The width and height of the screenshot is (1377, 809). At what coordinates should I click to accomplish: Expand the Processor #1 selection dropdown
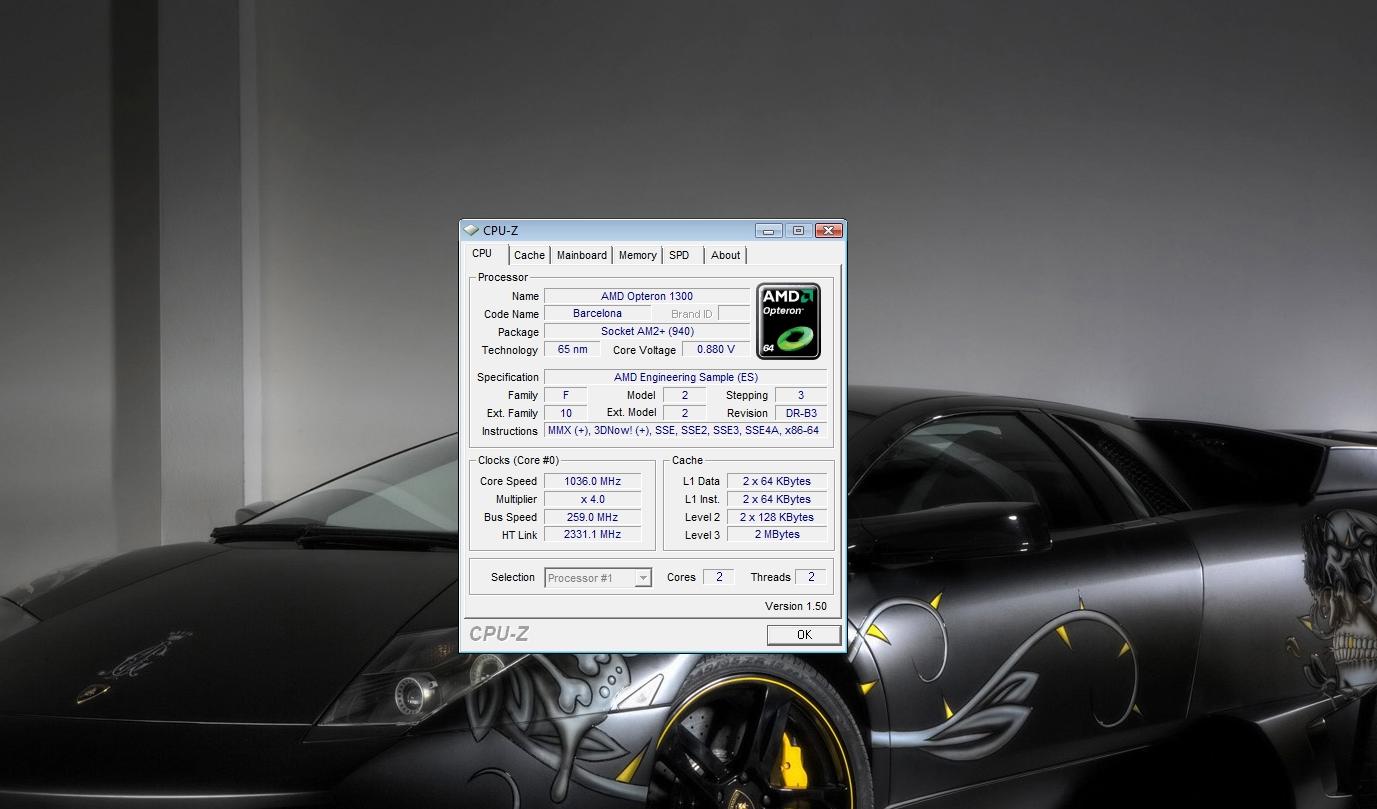(x=643, y=578)
